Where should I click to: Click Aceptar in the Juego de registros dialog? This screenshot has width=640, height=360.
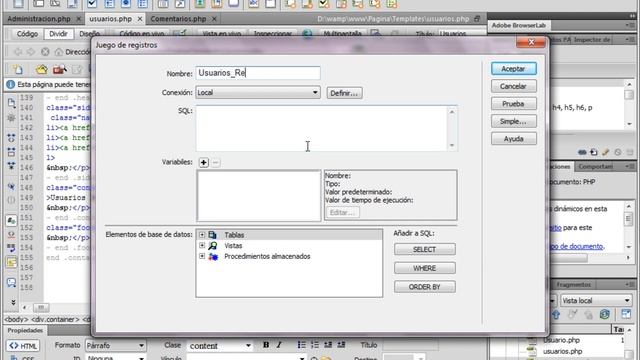[x=513, y=69]
